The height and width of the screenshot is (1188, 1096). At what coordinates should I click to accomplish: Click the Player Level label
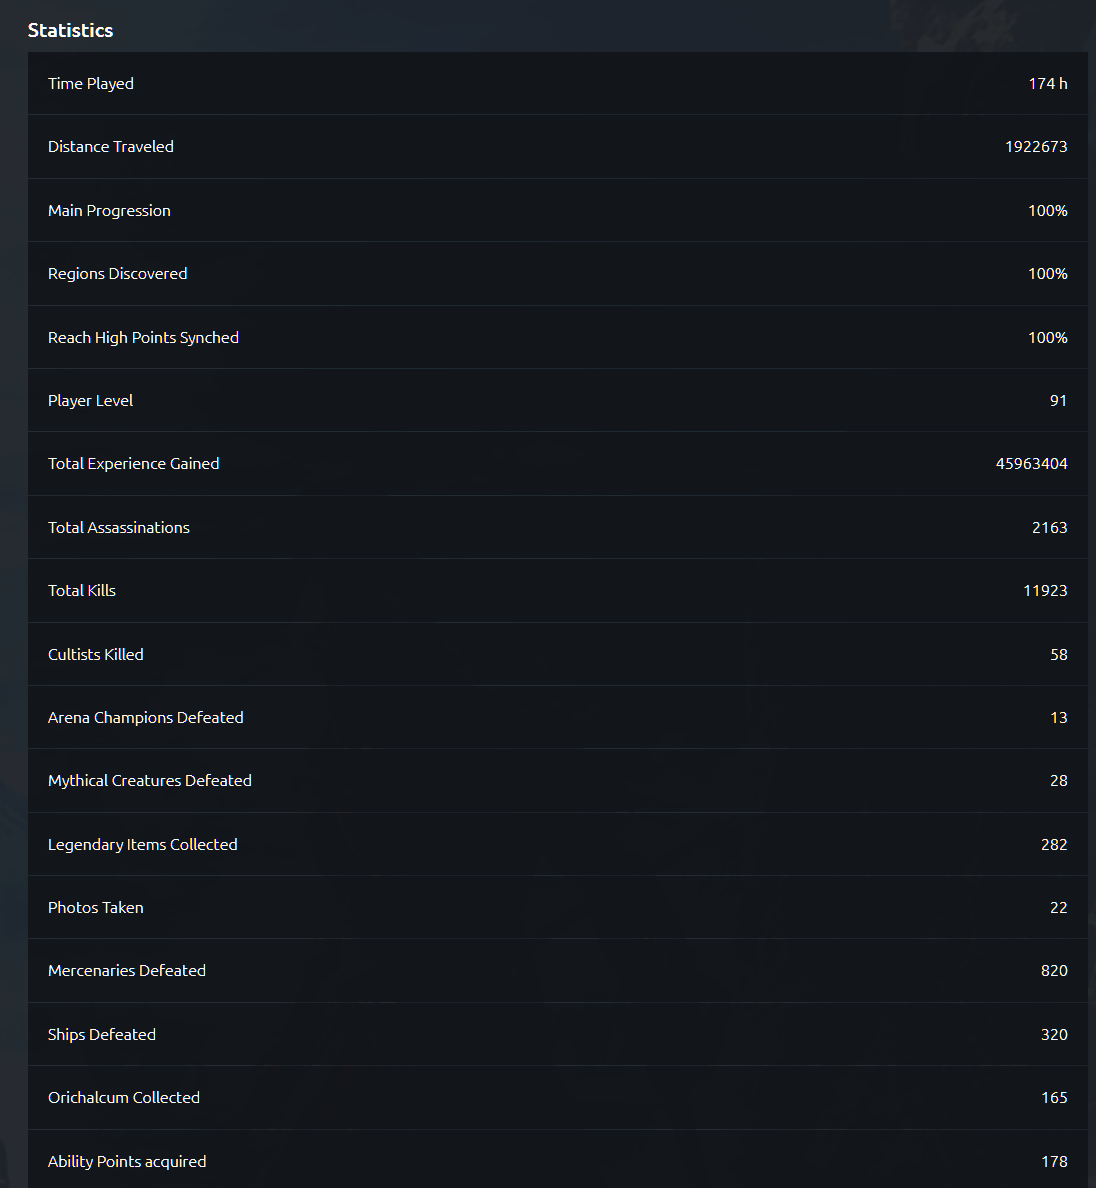(90, 400)
